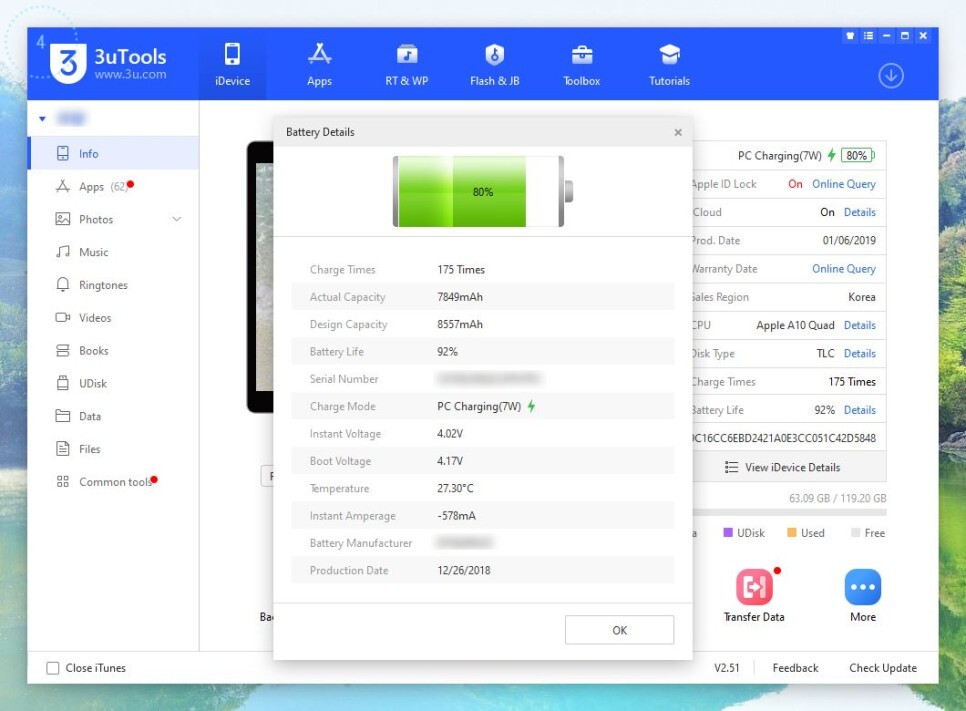Click the 80% battery graphic
Viewport: 966px width, 711px height.
pos(483,192)
